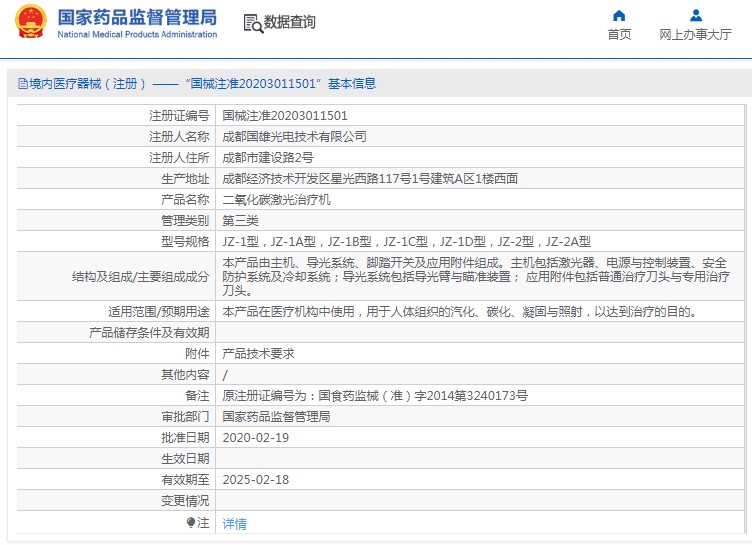Click the 审批部门 row label

pyautogui.click(x=185, y=417)
